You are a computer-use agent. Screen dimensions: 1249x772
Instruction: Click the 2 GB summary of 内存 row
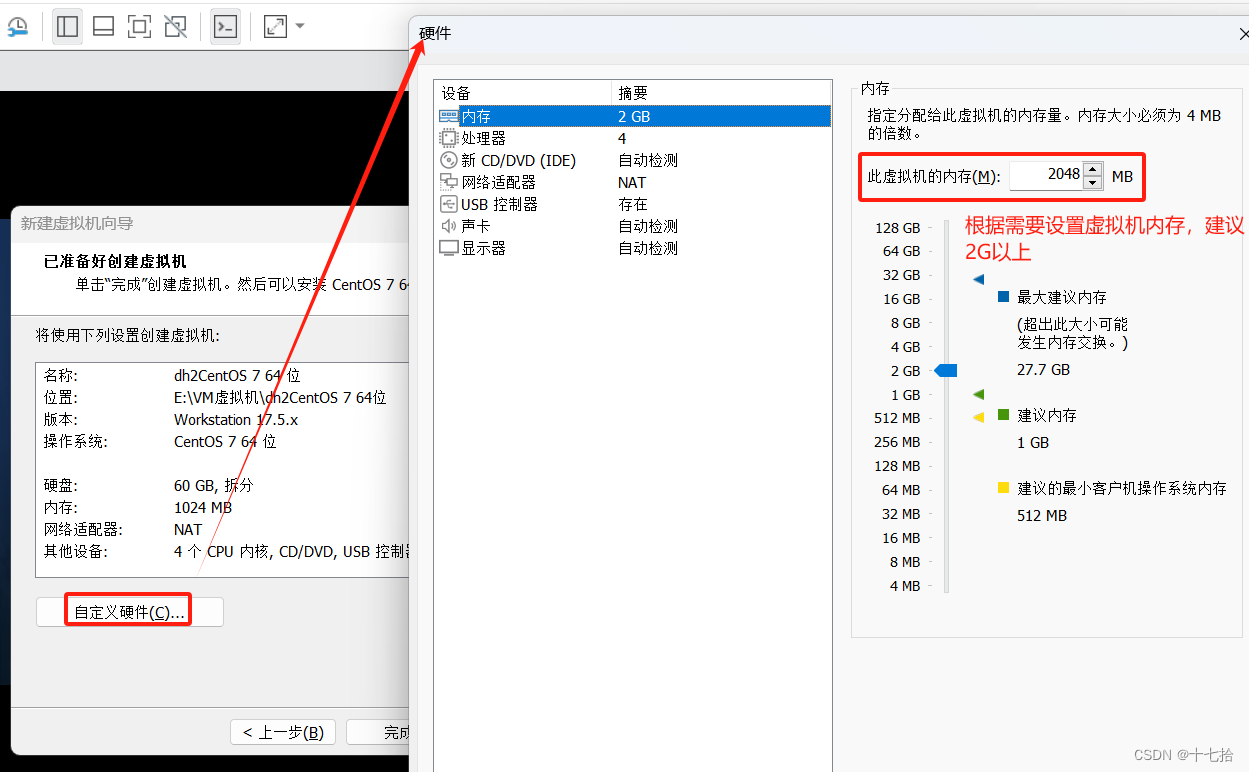pyautogui.click(x=634, y=116)
